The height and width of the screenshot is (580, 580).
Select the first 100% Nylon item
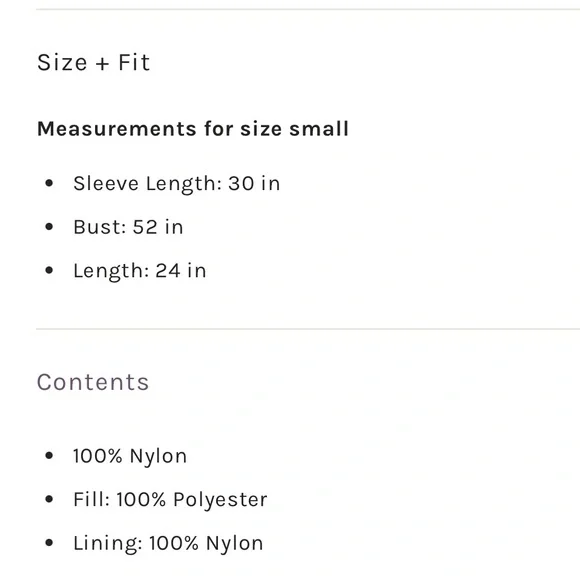[x=130, y=456]
